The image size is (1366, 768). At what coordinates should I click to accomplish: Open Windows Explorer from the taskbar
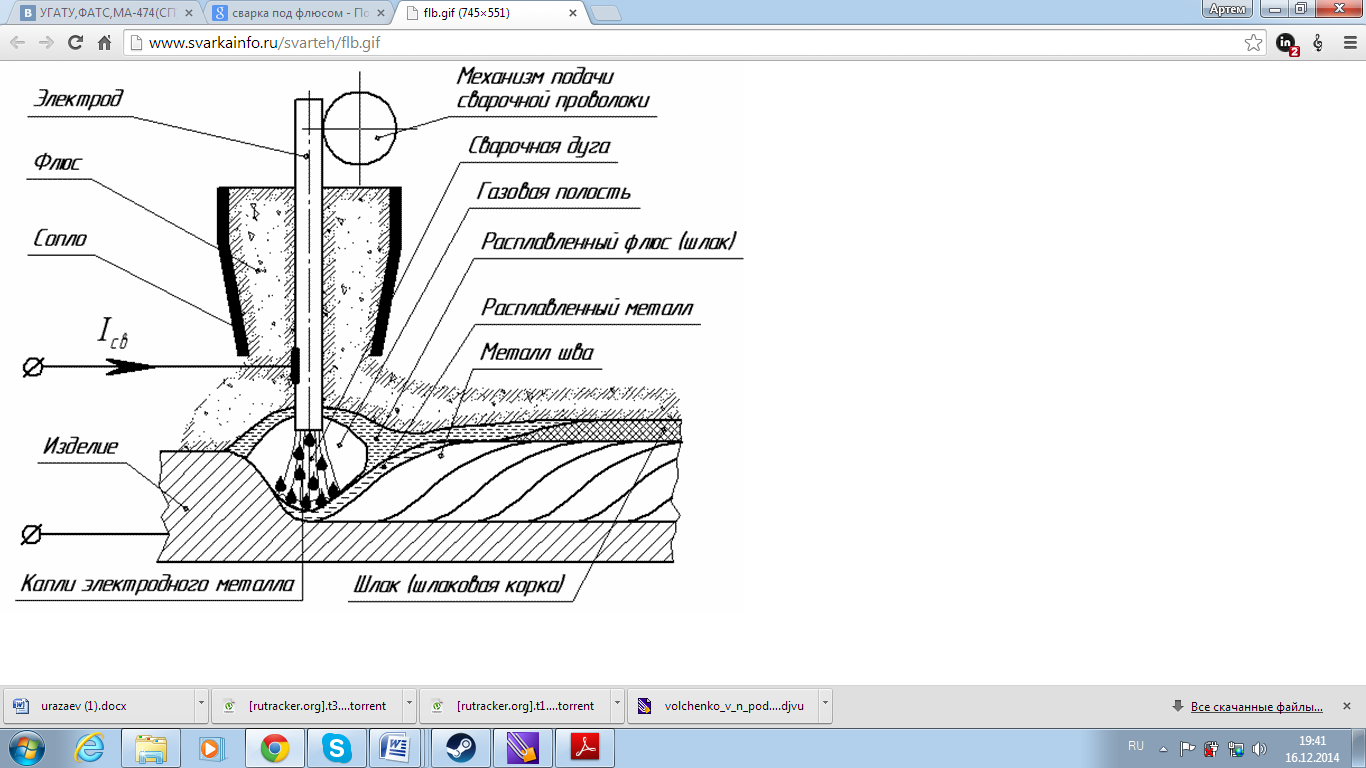[x=151, y=747]
